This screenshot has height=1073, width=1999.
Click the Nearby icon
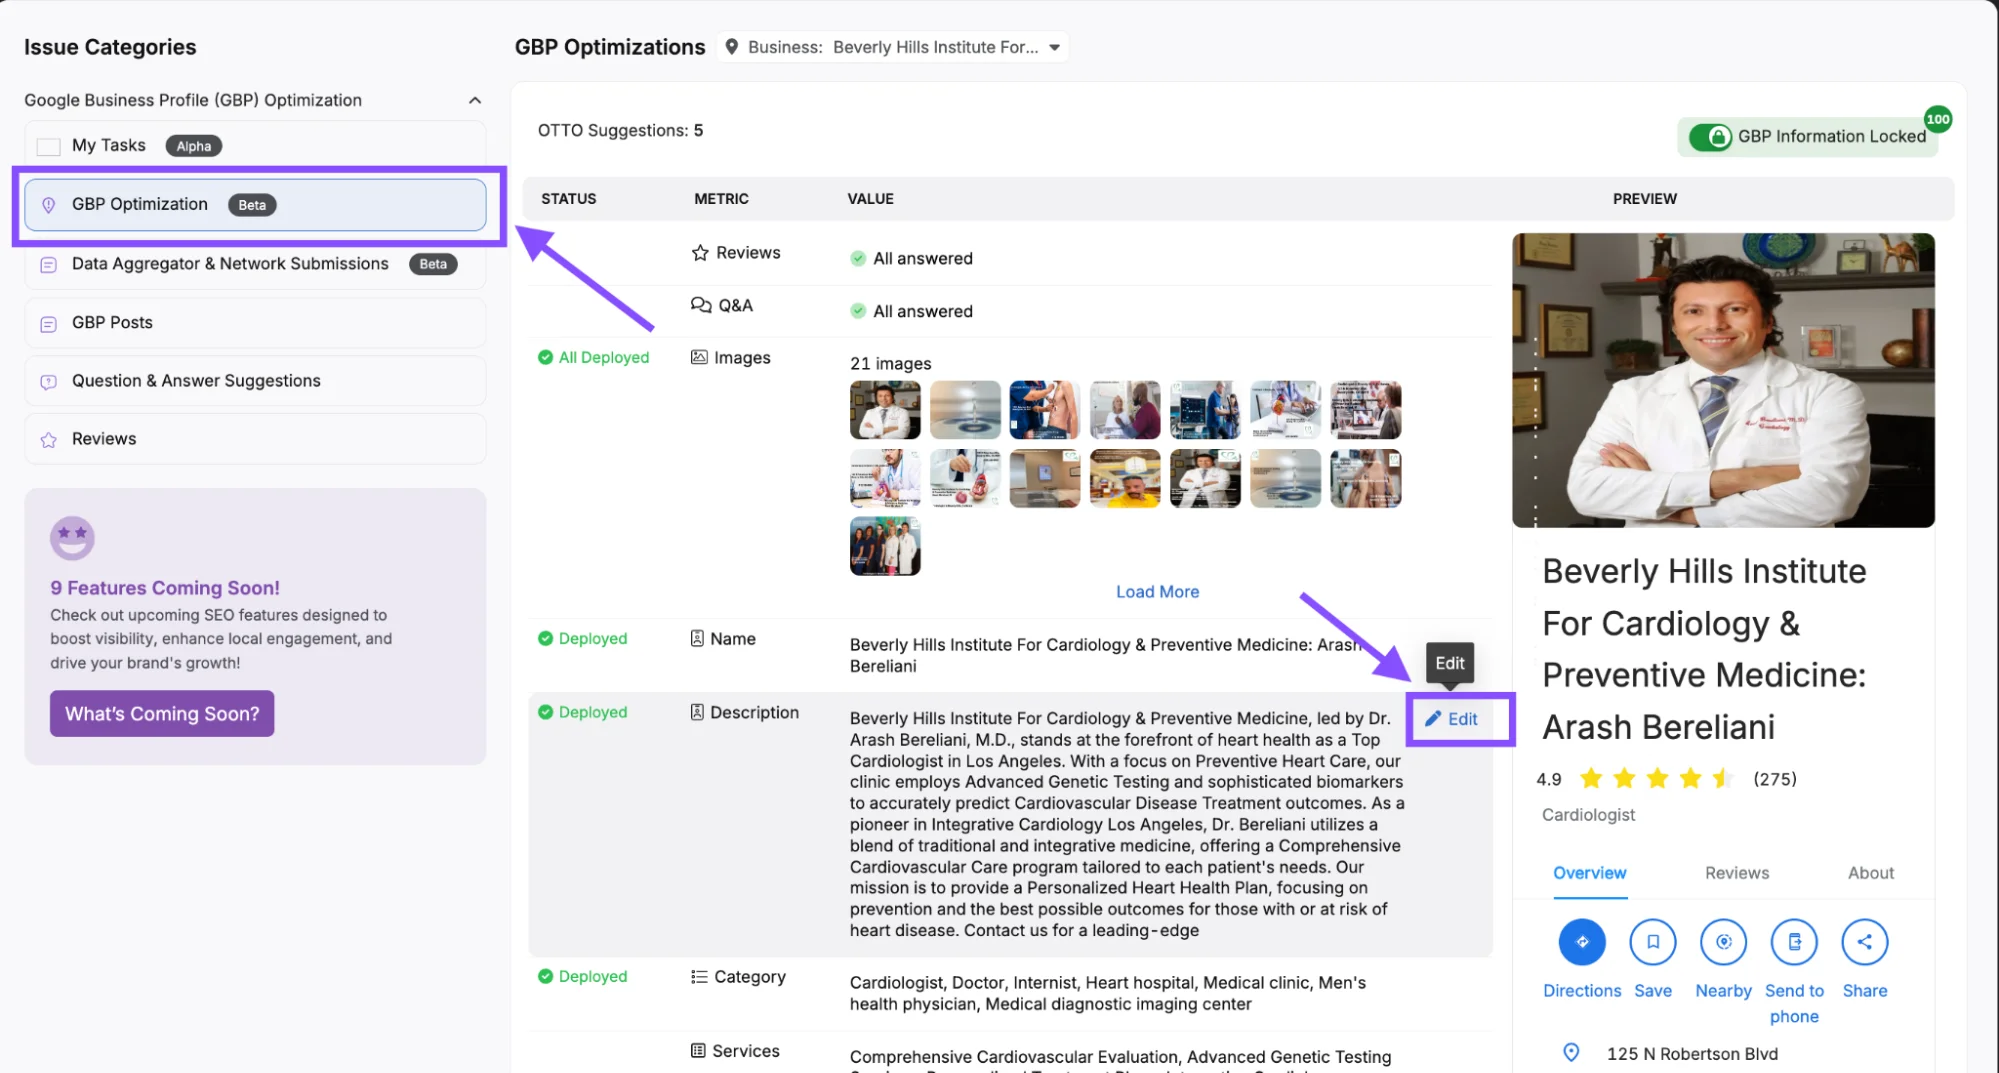pyautogui.click(x=1724, y=941)
